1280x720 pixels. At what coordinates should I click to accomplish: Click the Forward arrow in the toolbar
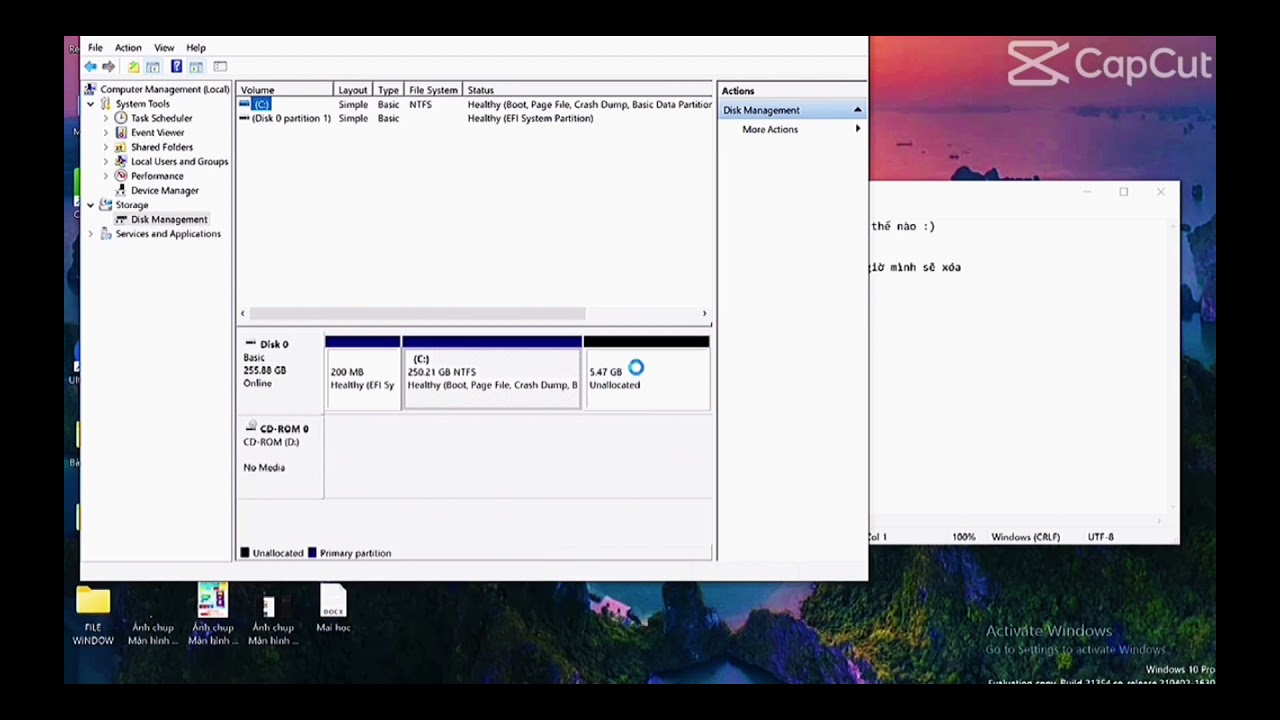pos(108,67)
